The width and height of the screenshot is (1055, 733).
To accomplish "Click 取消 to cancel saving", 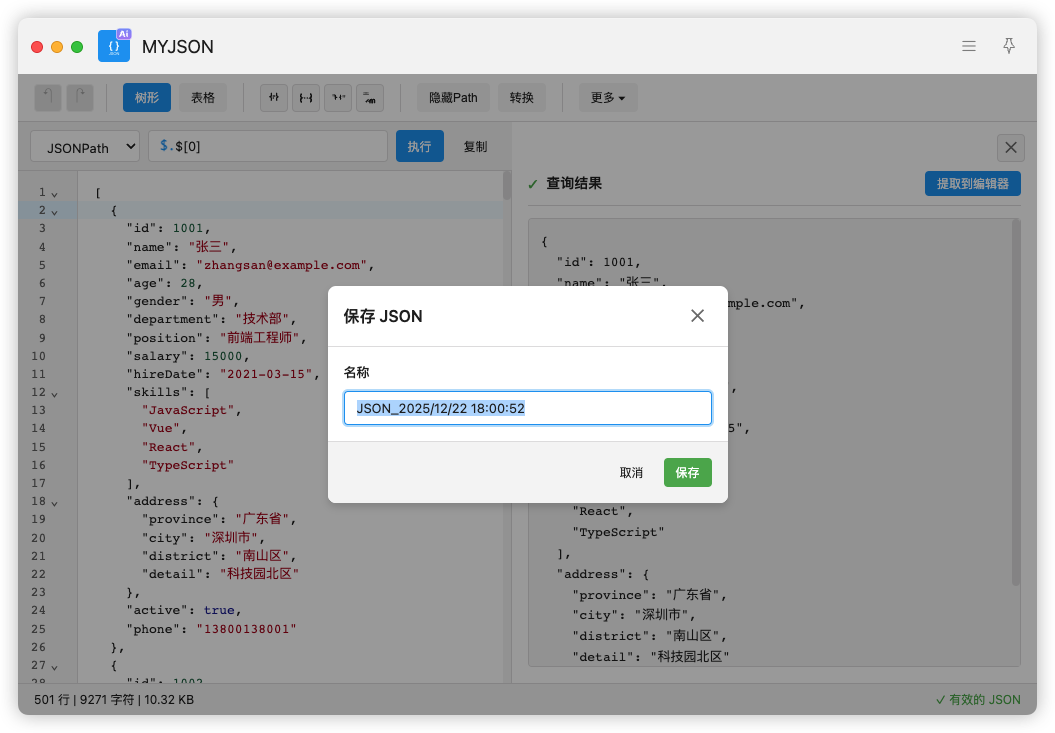I will click(x=631, y=473).
